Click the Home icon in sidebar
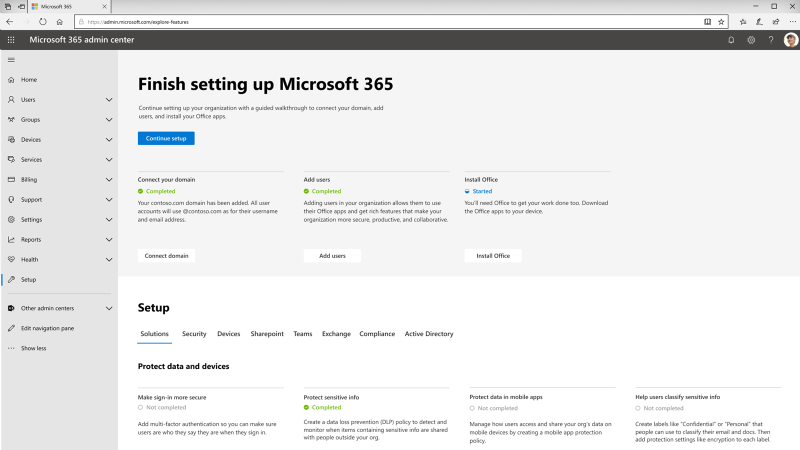This screenshot has width=800, height=450. [11, 80]
